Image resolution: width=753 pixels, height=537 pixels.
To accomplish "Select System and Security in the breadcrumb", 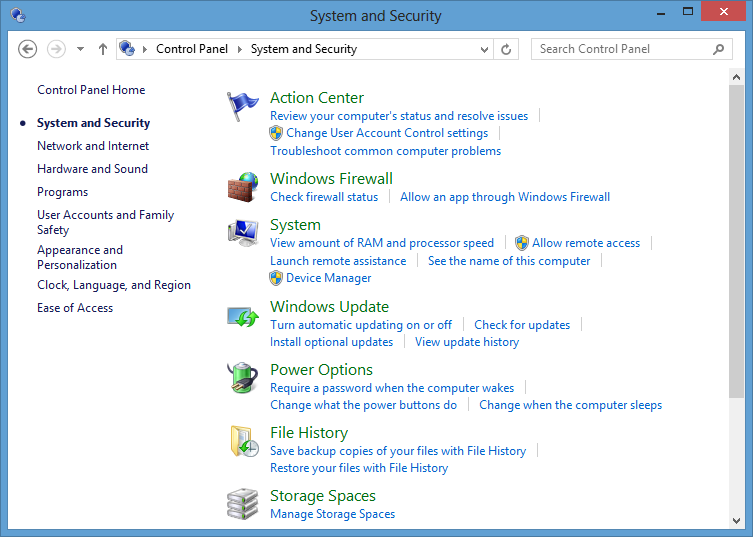I will point(304,49).
